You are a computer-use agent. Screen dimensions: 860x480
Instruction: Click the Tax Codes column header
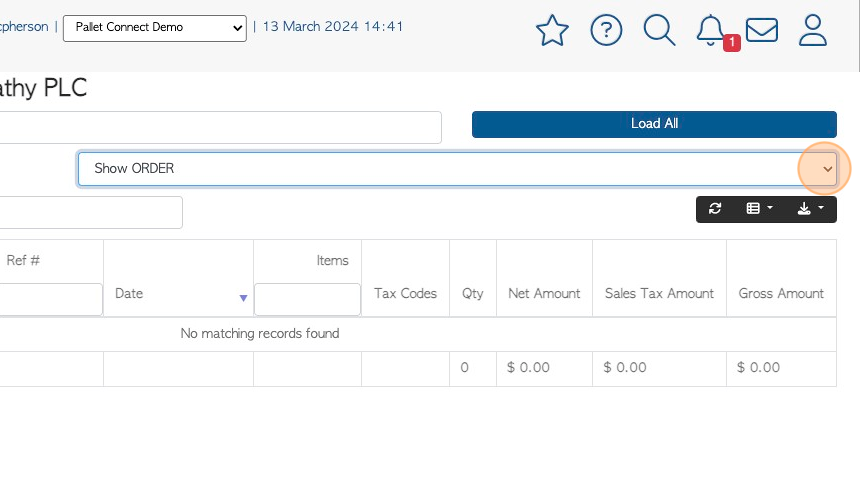click(405, 293)
